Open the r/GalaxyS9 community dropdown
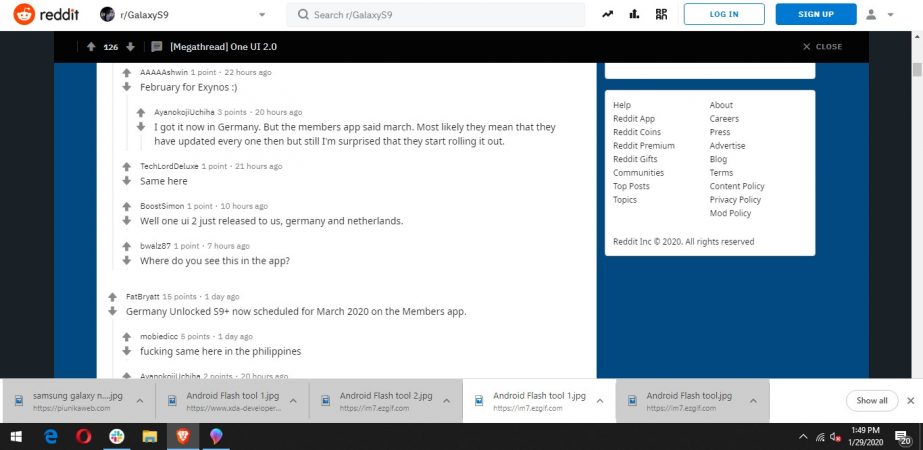The image size is (923, 450). tap(183, 15)
